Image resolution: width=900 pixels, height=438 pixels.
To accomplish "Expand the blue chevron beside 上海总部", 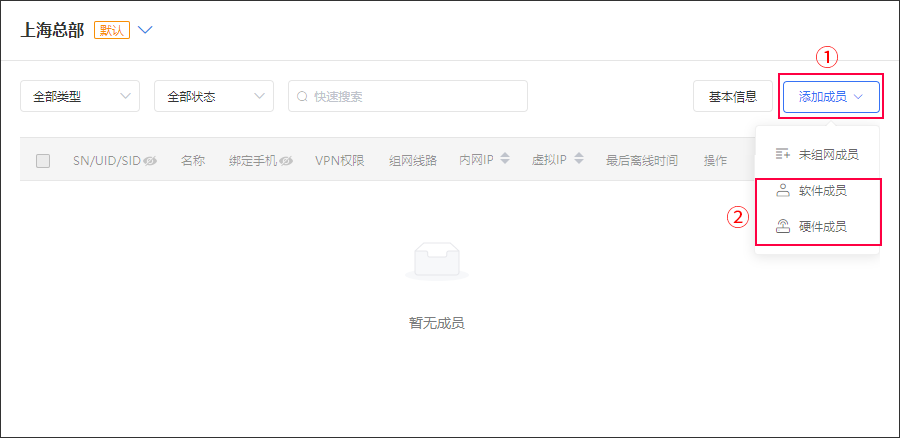I will point(145,30).
